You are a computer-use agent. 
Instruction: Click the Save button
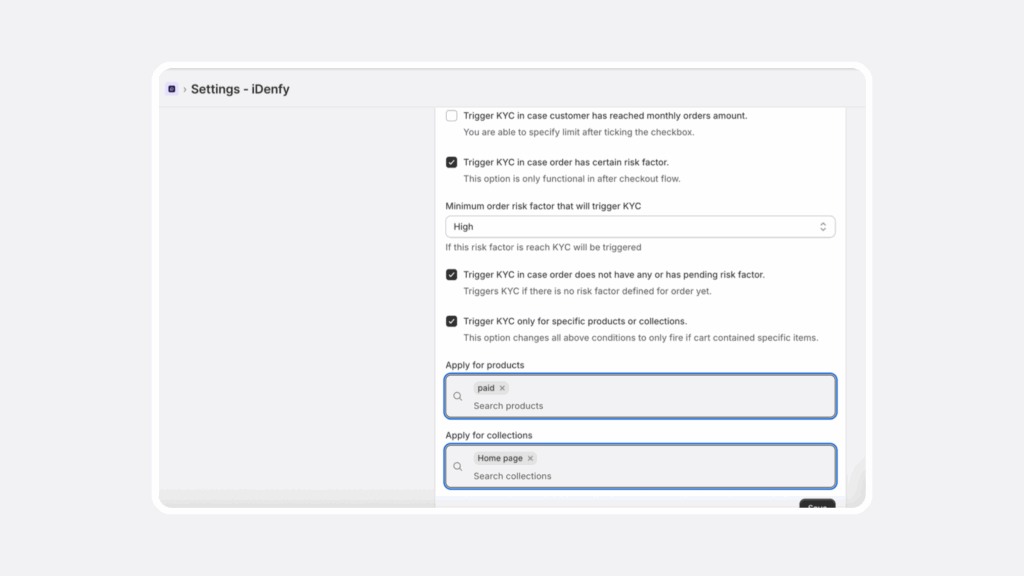816,506
